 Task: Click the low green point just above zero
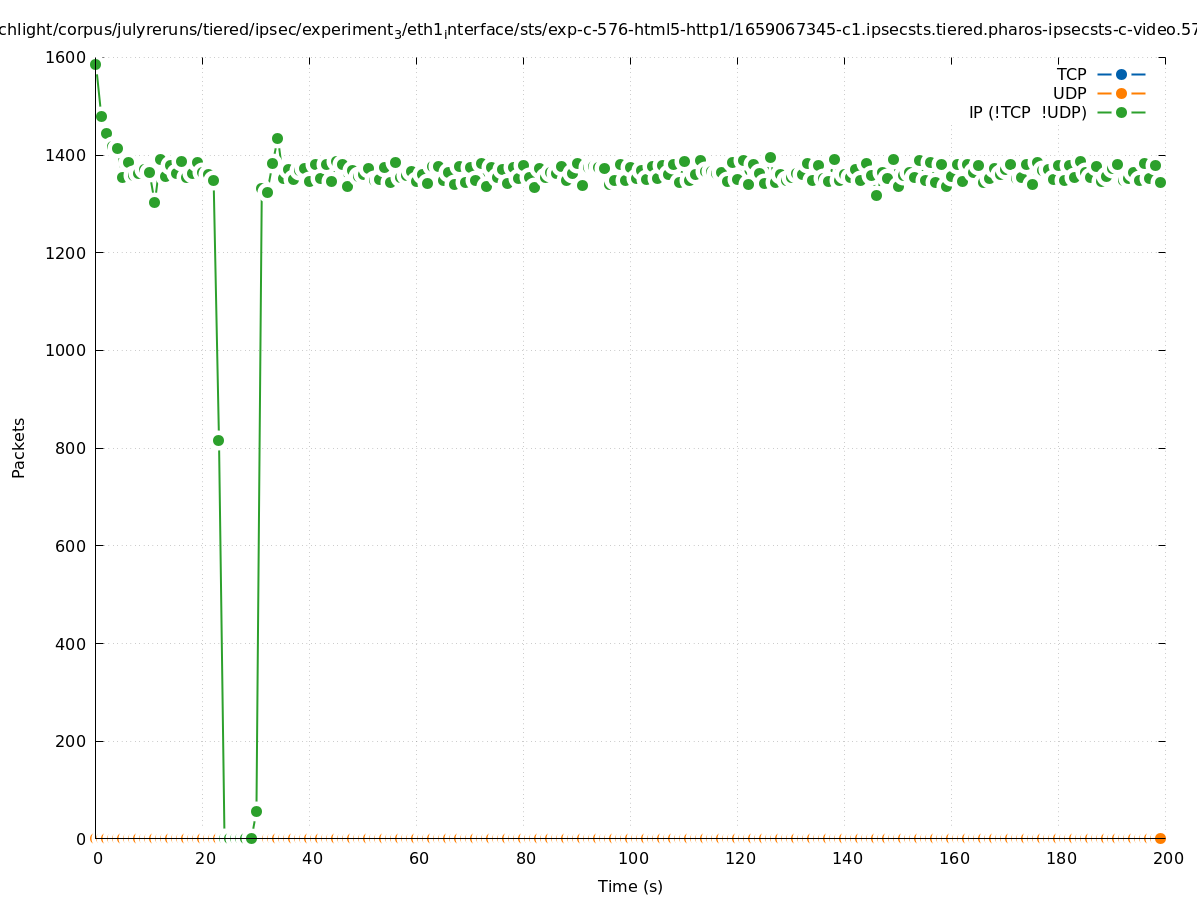pyautogui.click(x=256, y=811)
